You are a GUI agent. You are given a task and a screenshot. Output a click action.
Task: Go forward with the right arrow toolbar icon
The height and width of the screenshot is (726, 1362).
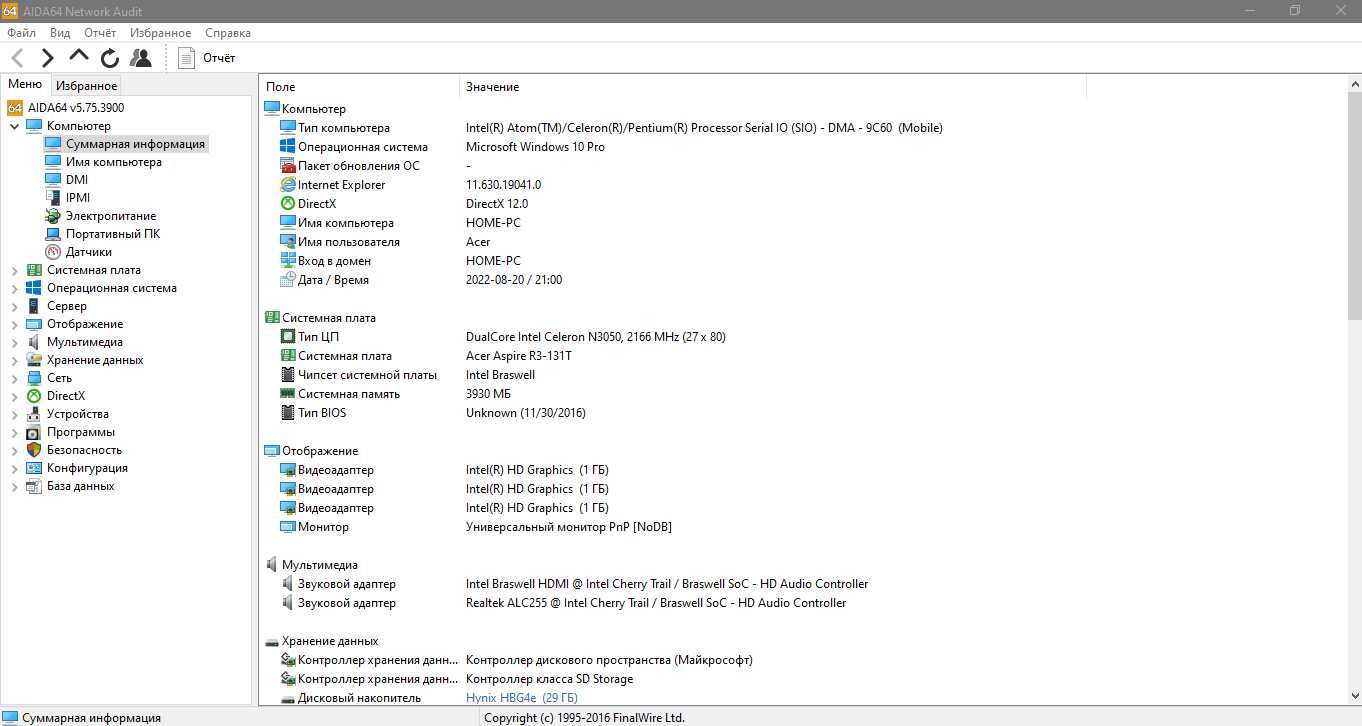pyautogui.click(x=47, y=58)
